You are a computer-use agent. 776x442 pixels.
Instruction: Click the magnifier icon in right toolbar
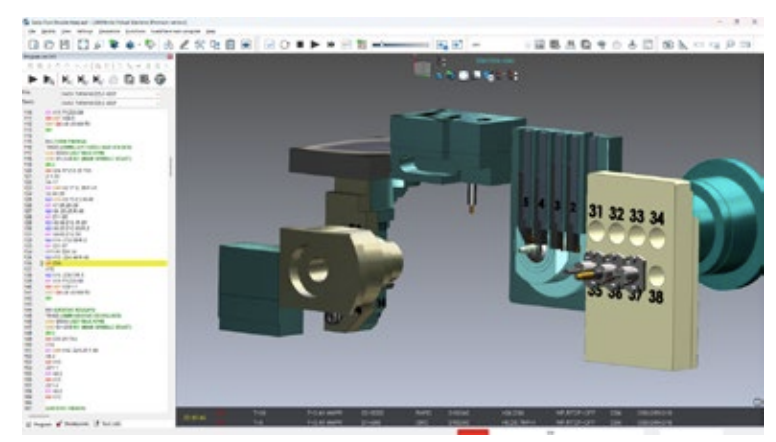point(730,45)
